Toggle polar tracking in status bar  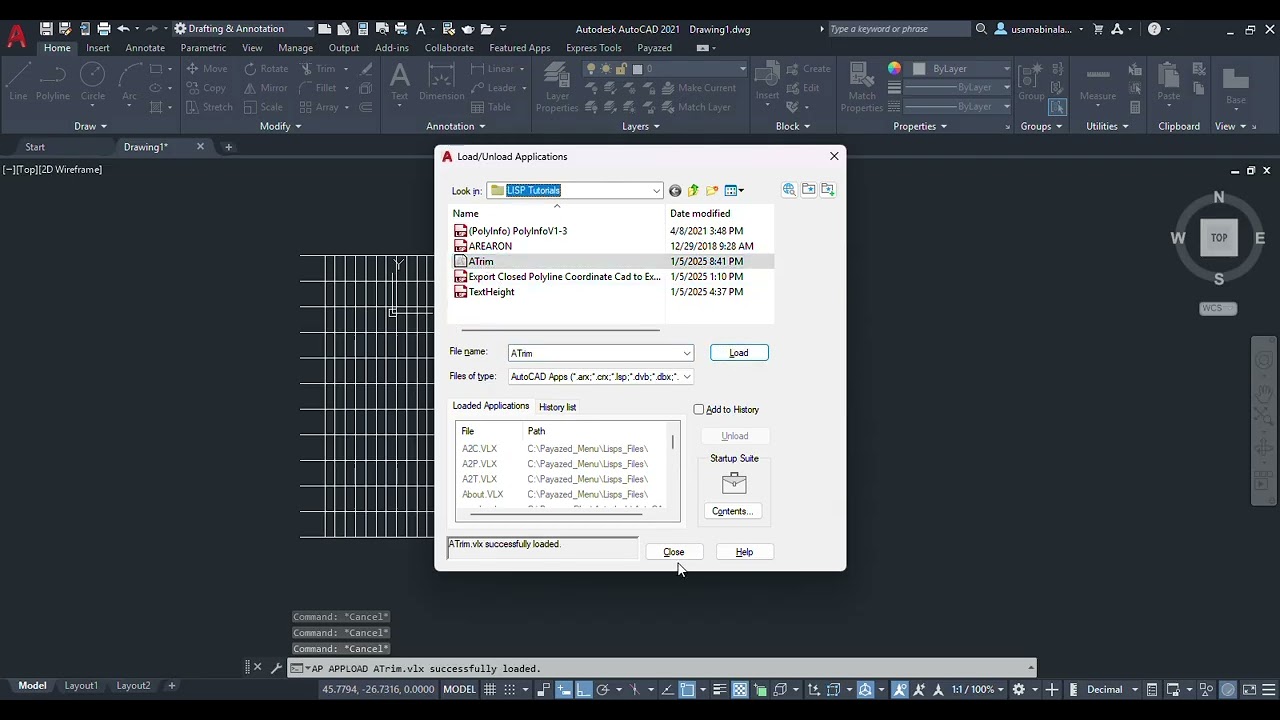[603, 689]
